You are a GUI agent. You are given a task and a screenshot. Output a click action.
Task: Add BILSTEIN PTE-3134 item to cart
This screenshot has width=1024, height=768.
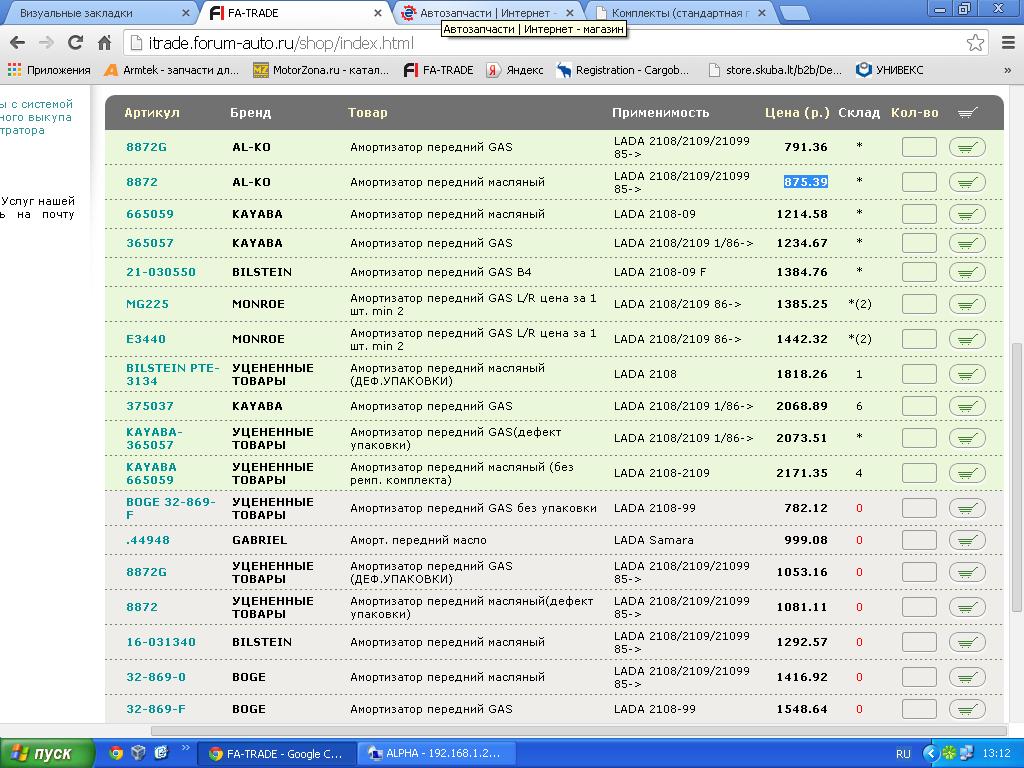click(967, 374)
